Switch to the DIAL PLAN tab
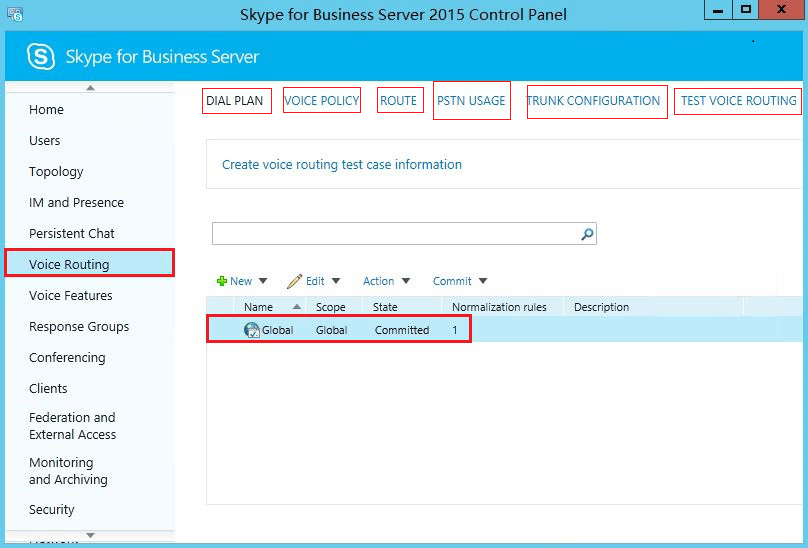808x548 pixels. 235,101
